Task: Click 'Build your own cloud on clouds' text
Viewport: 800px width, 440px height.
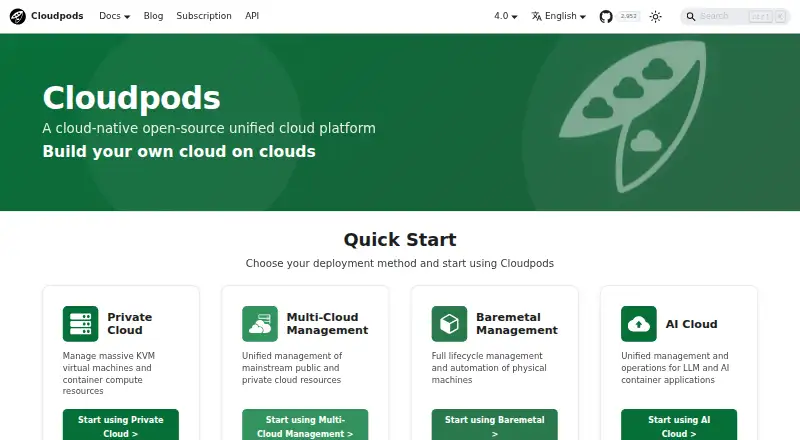Action: point(179,152)
